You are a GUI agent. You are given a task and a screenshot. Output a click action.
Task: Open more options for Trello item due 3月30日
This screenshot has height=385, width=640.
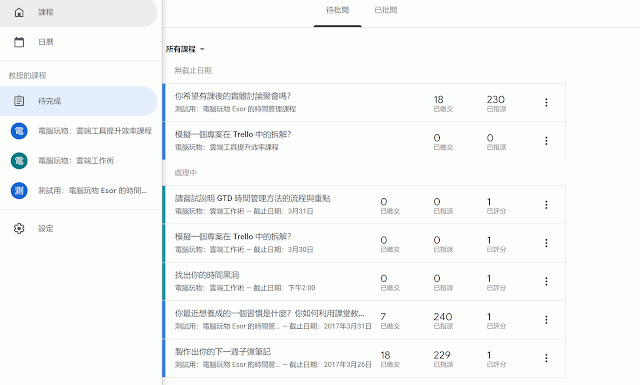click(546, 243)
